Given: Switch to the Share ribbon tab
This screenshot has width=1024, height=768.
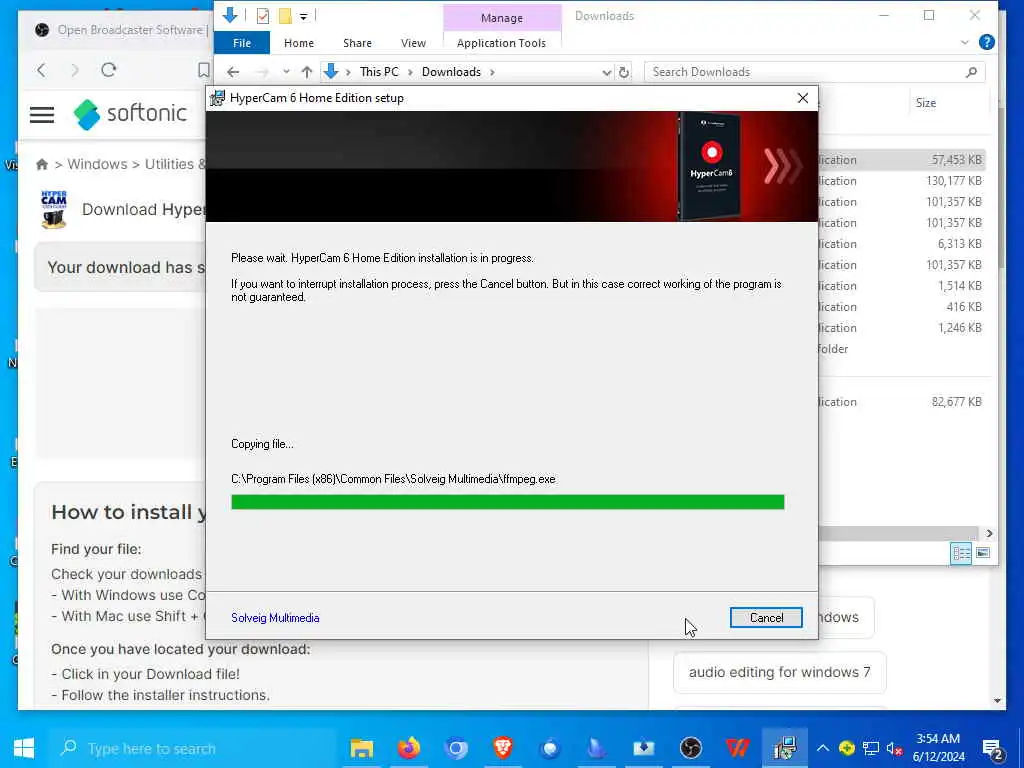Looking at the screenshot, I should (x=357, y=43).
